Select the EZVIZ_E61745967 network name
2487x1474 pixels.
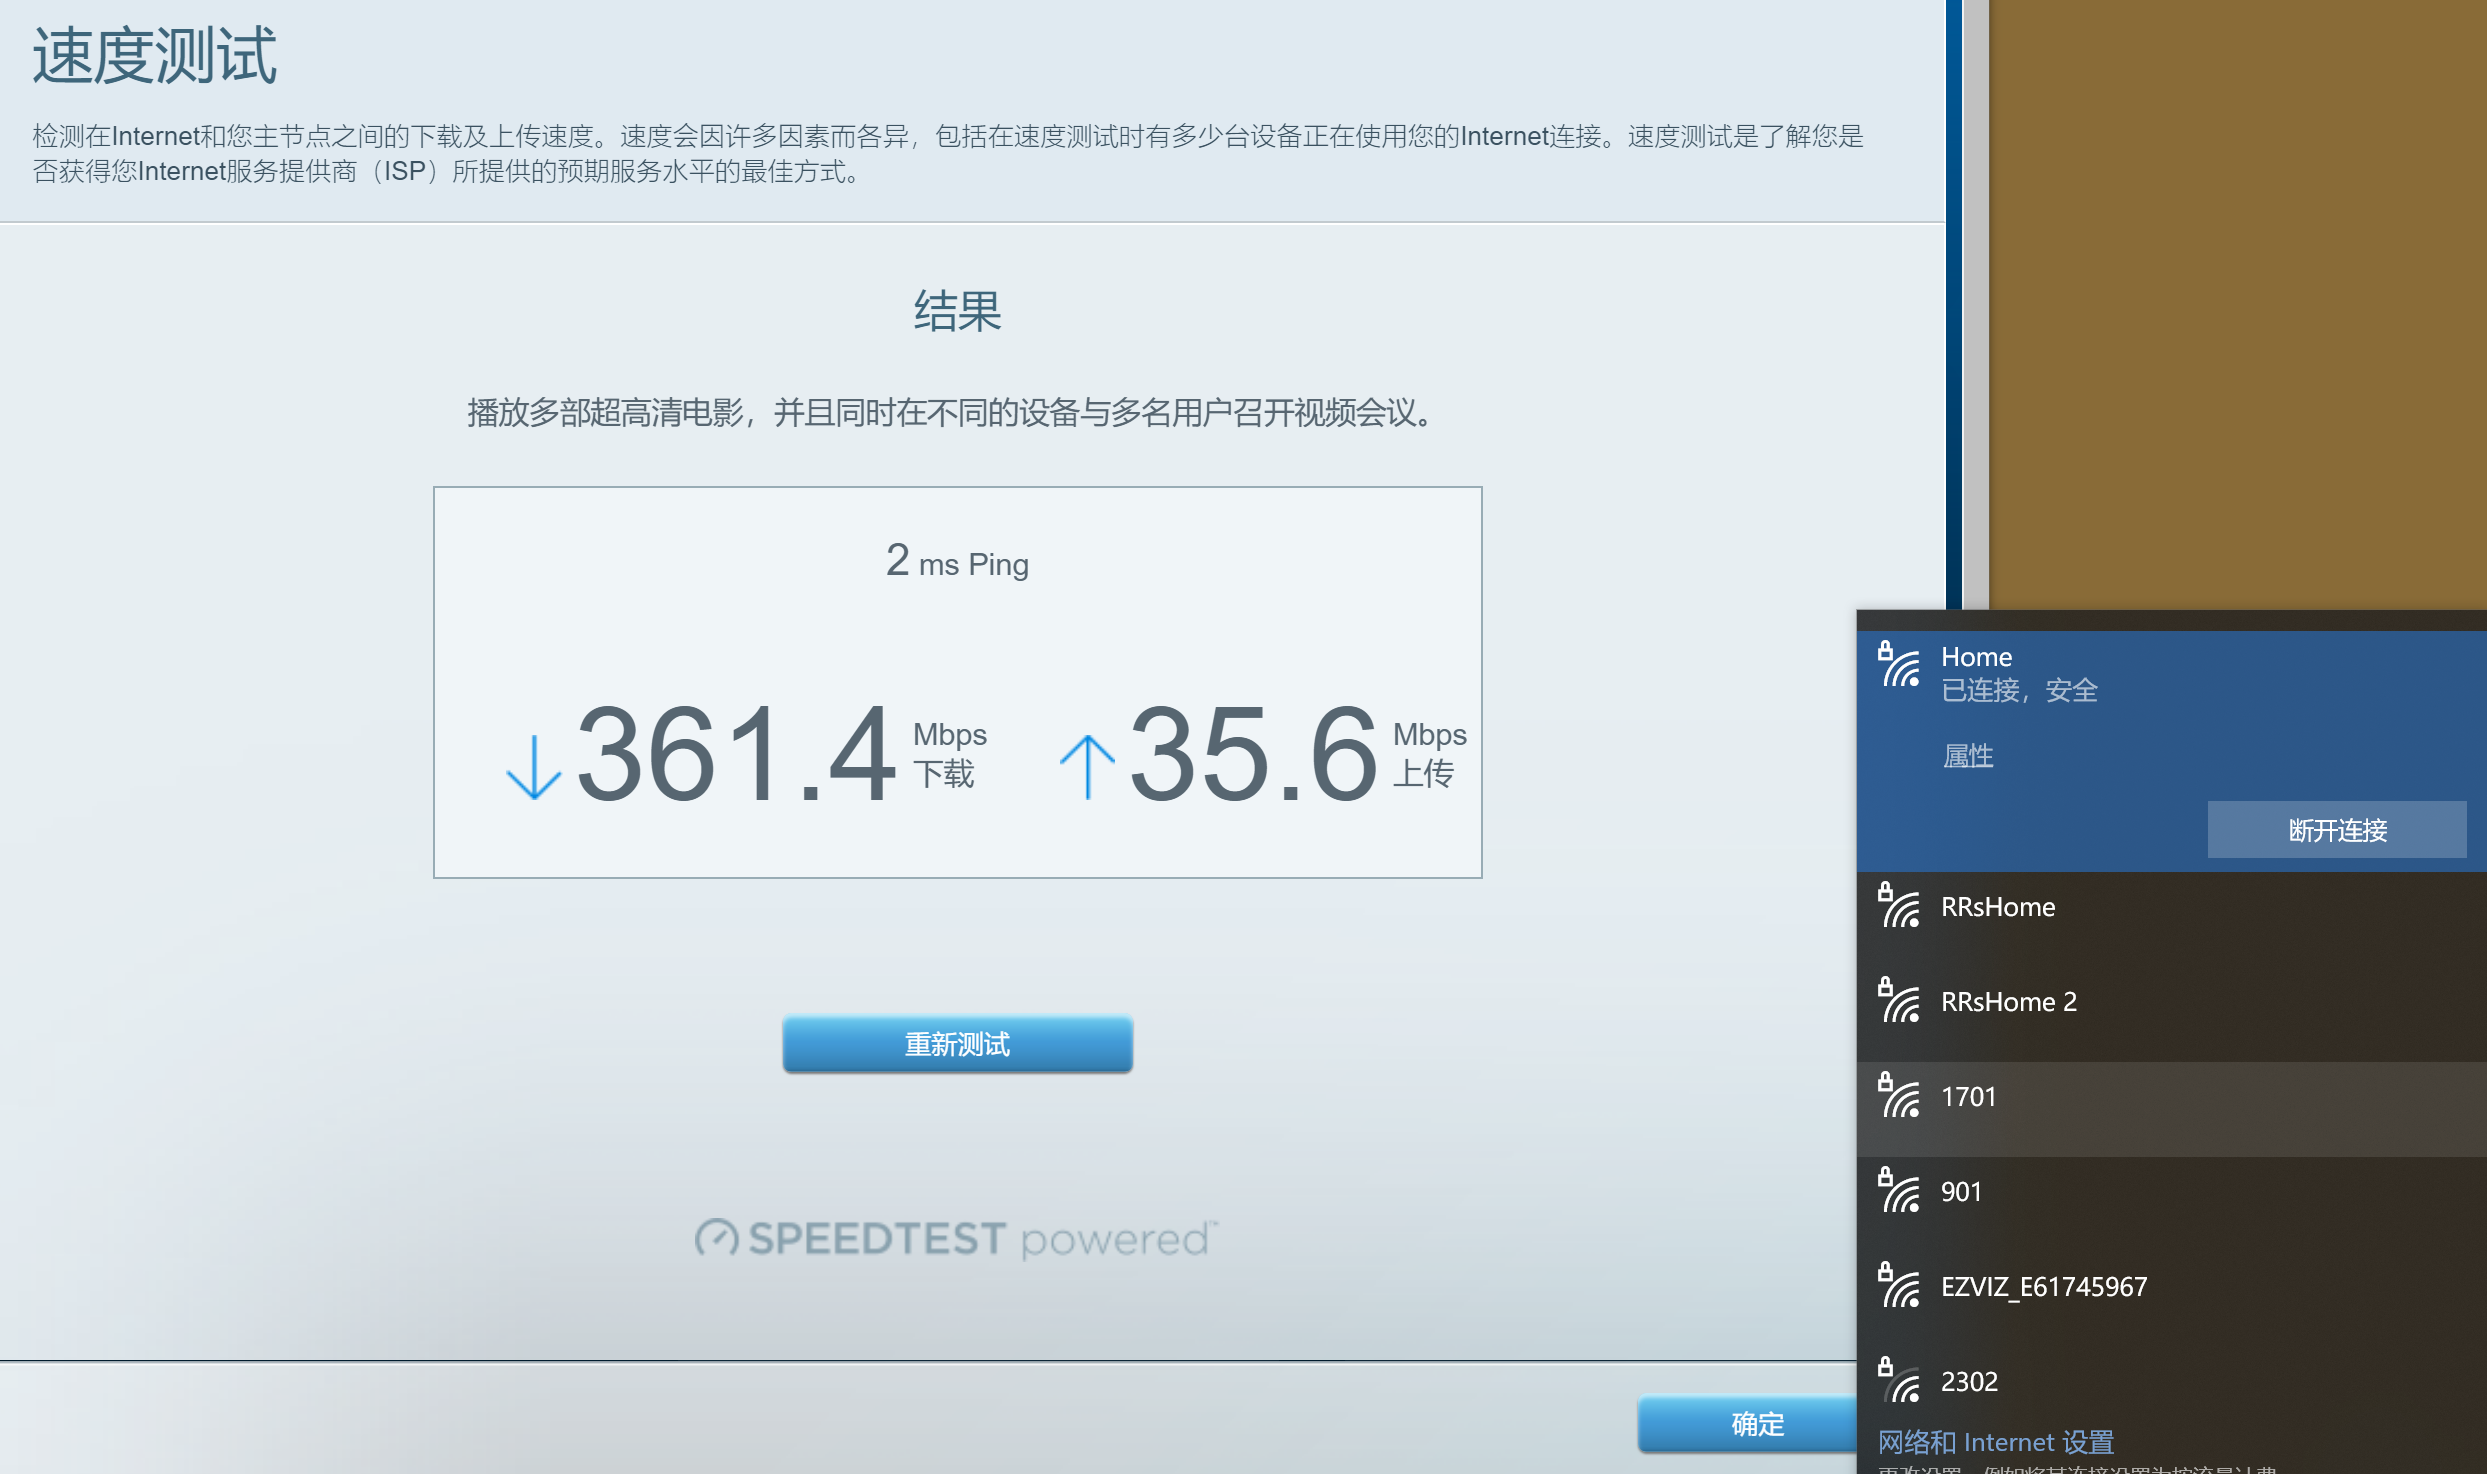coord(2043,1287)
